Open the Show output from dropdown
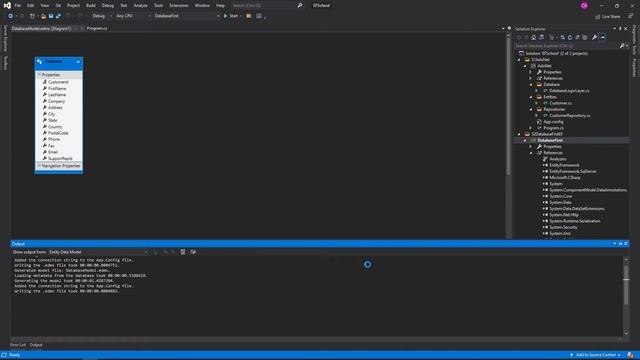This screenshot has width=640, height=360. coord(98,252)
